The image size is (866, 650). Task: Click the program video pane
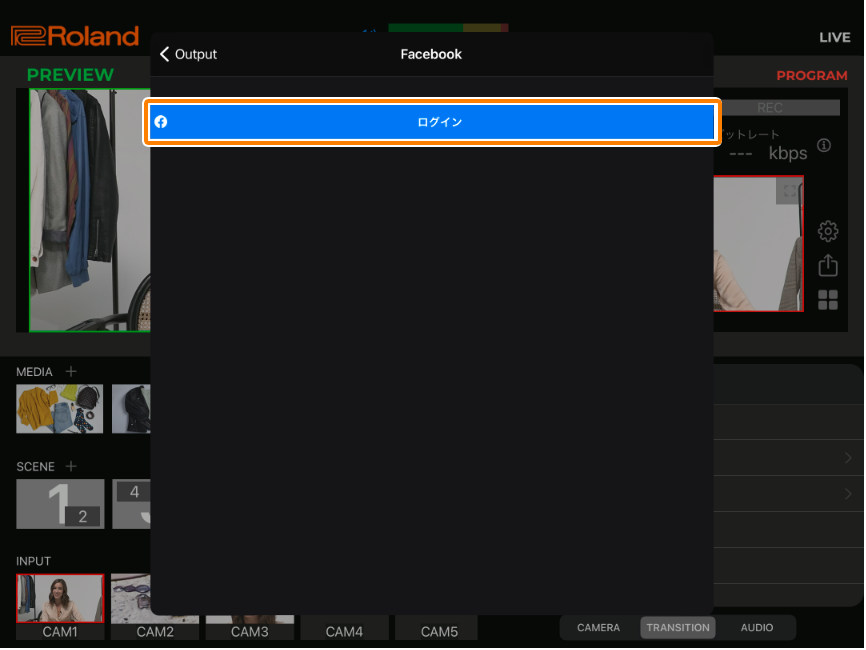(x=758, y=244)
